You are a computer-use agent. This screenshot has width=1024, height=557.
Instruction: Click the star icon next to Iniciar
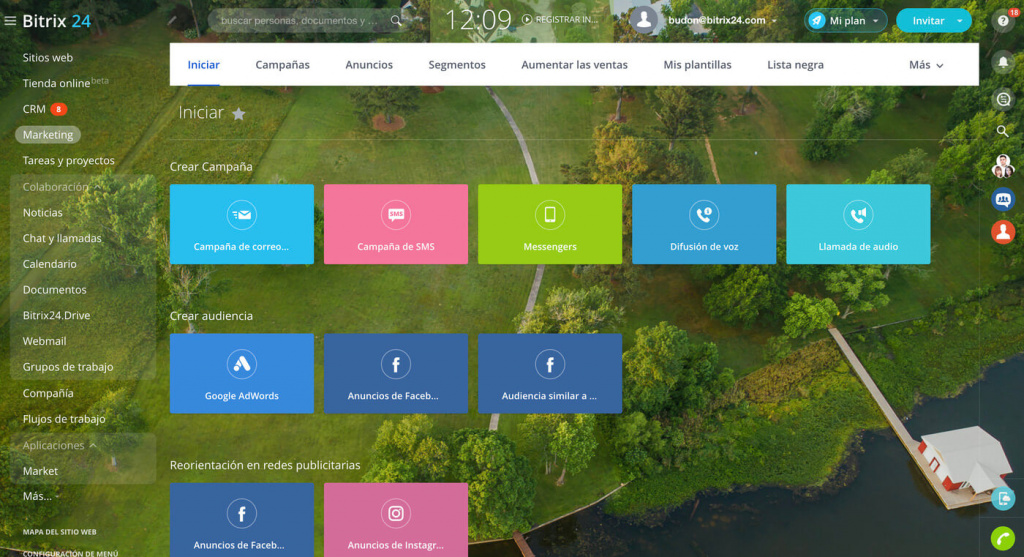click(x=239, y=114)
